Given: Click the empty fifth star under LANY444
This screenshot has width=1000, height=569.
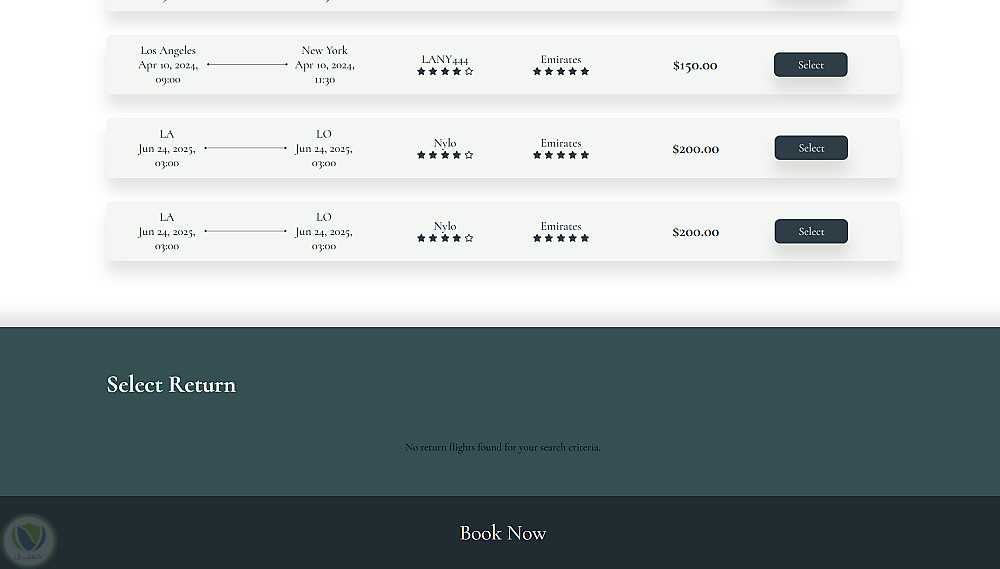Looking at the screenshot, I should (x=469, y=72).
